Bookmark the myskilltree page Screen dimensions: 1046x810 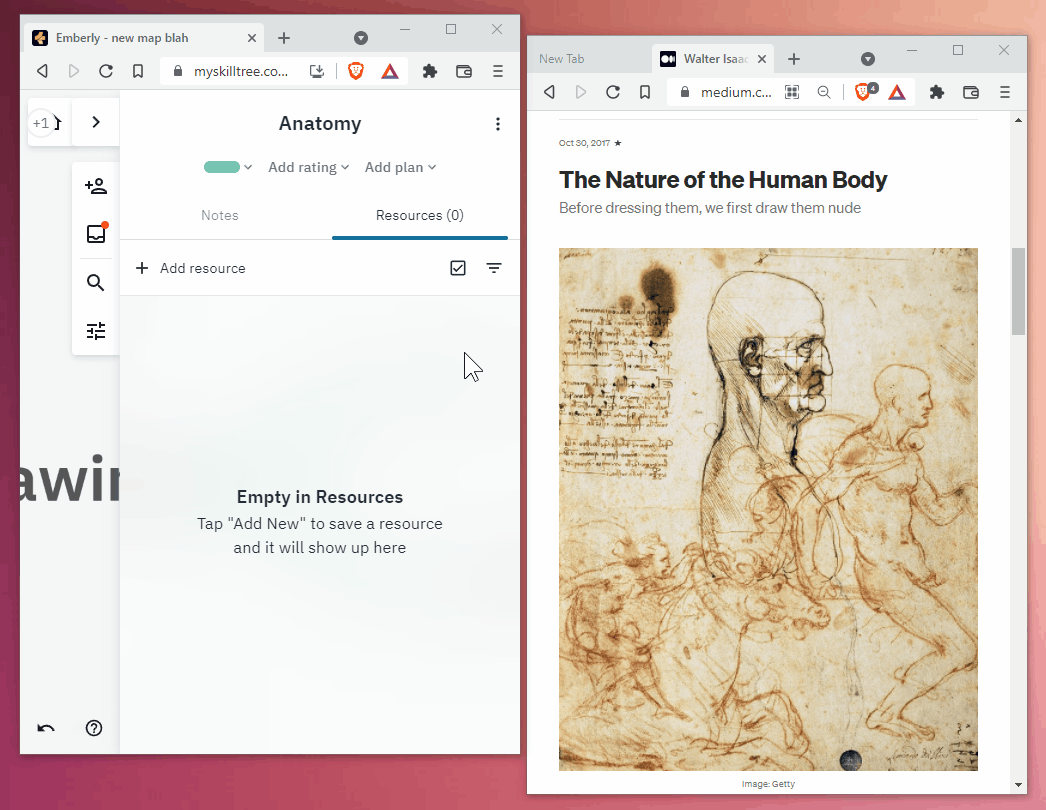[138, 71]
